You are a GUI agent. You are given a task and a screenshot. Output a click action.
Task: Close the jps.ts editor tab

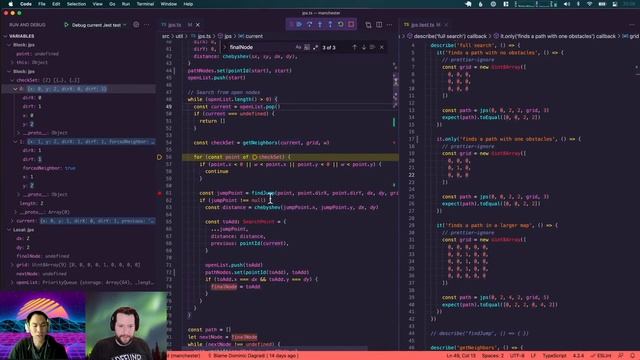[x=198, y=25]
